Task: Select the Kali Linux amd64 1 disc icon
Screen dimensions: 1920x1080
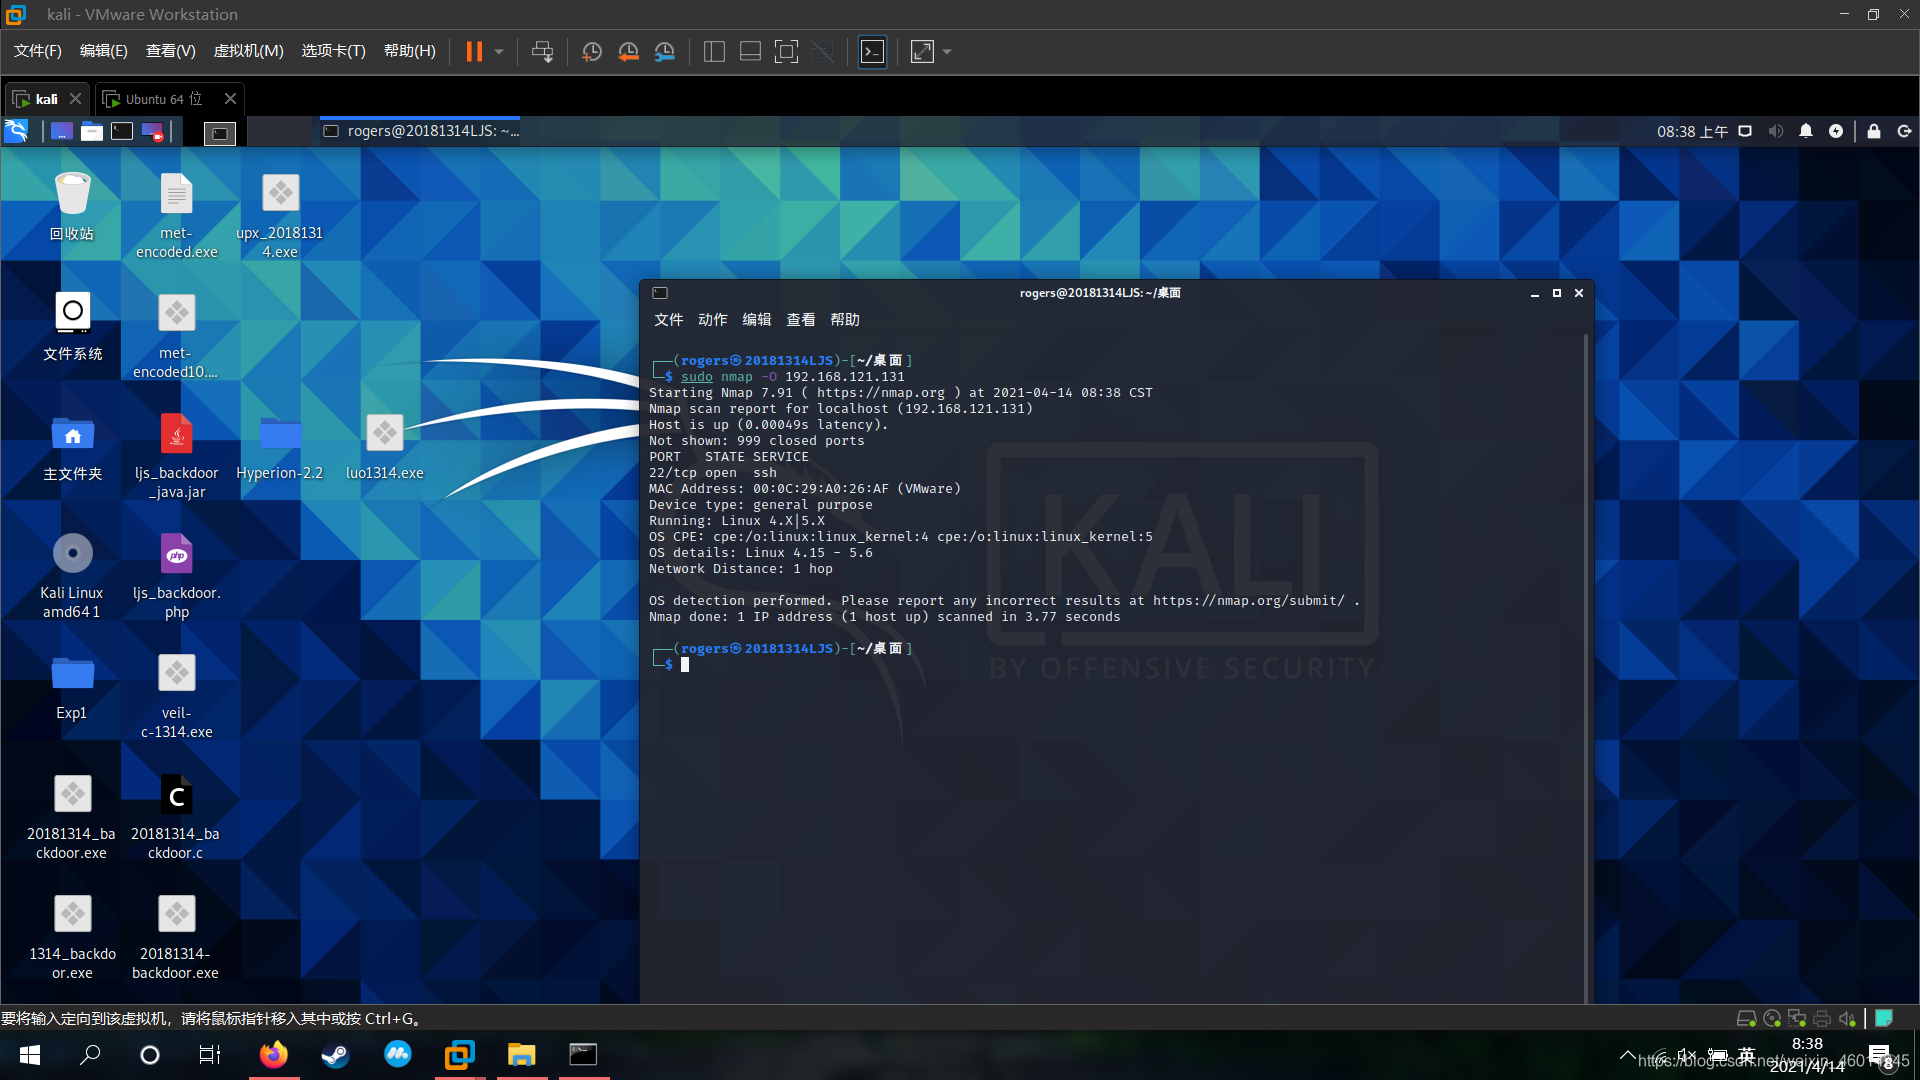Action: point(72,575)
